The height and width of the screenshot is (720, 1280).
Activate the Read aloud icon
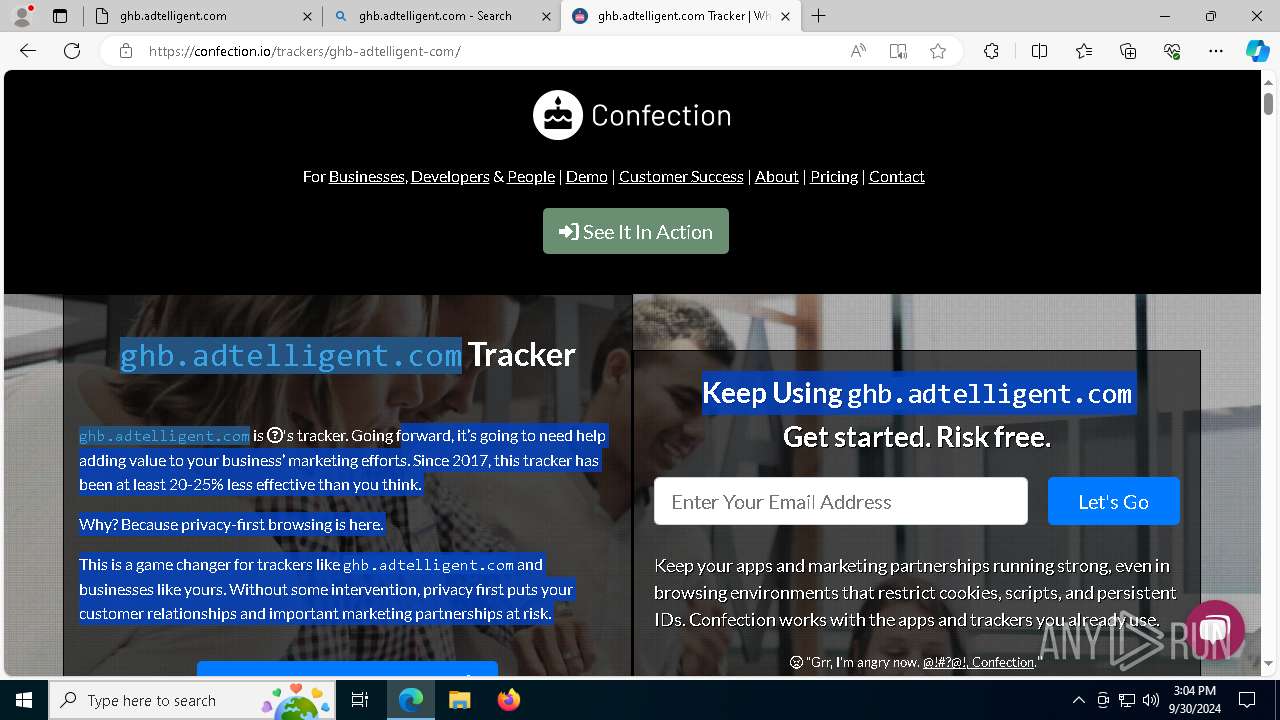click(x=858, y=51)
